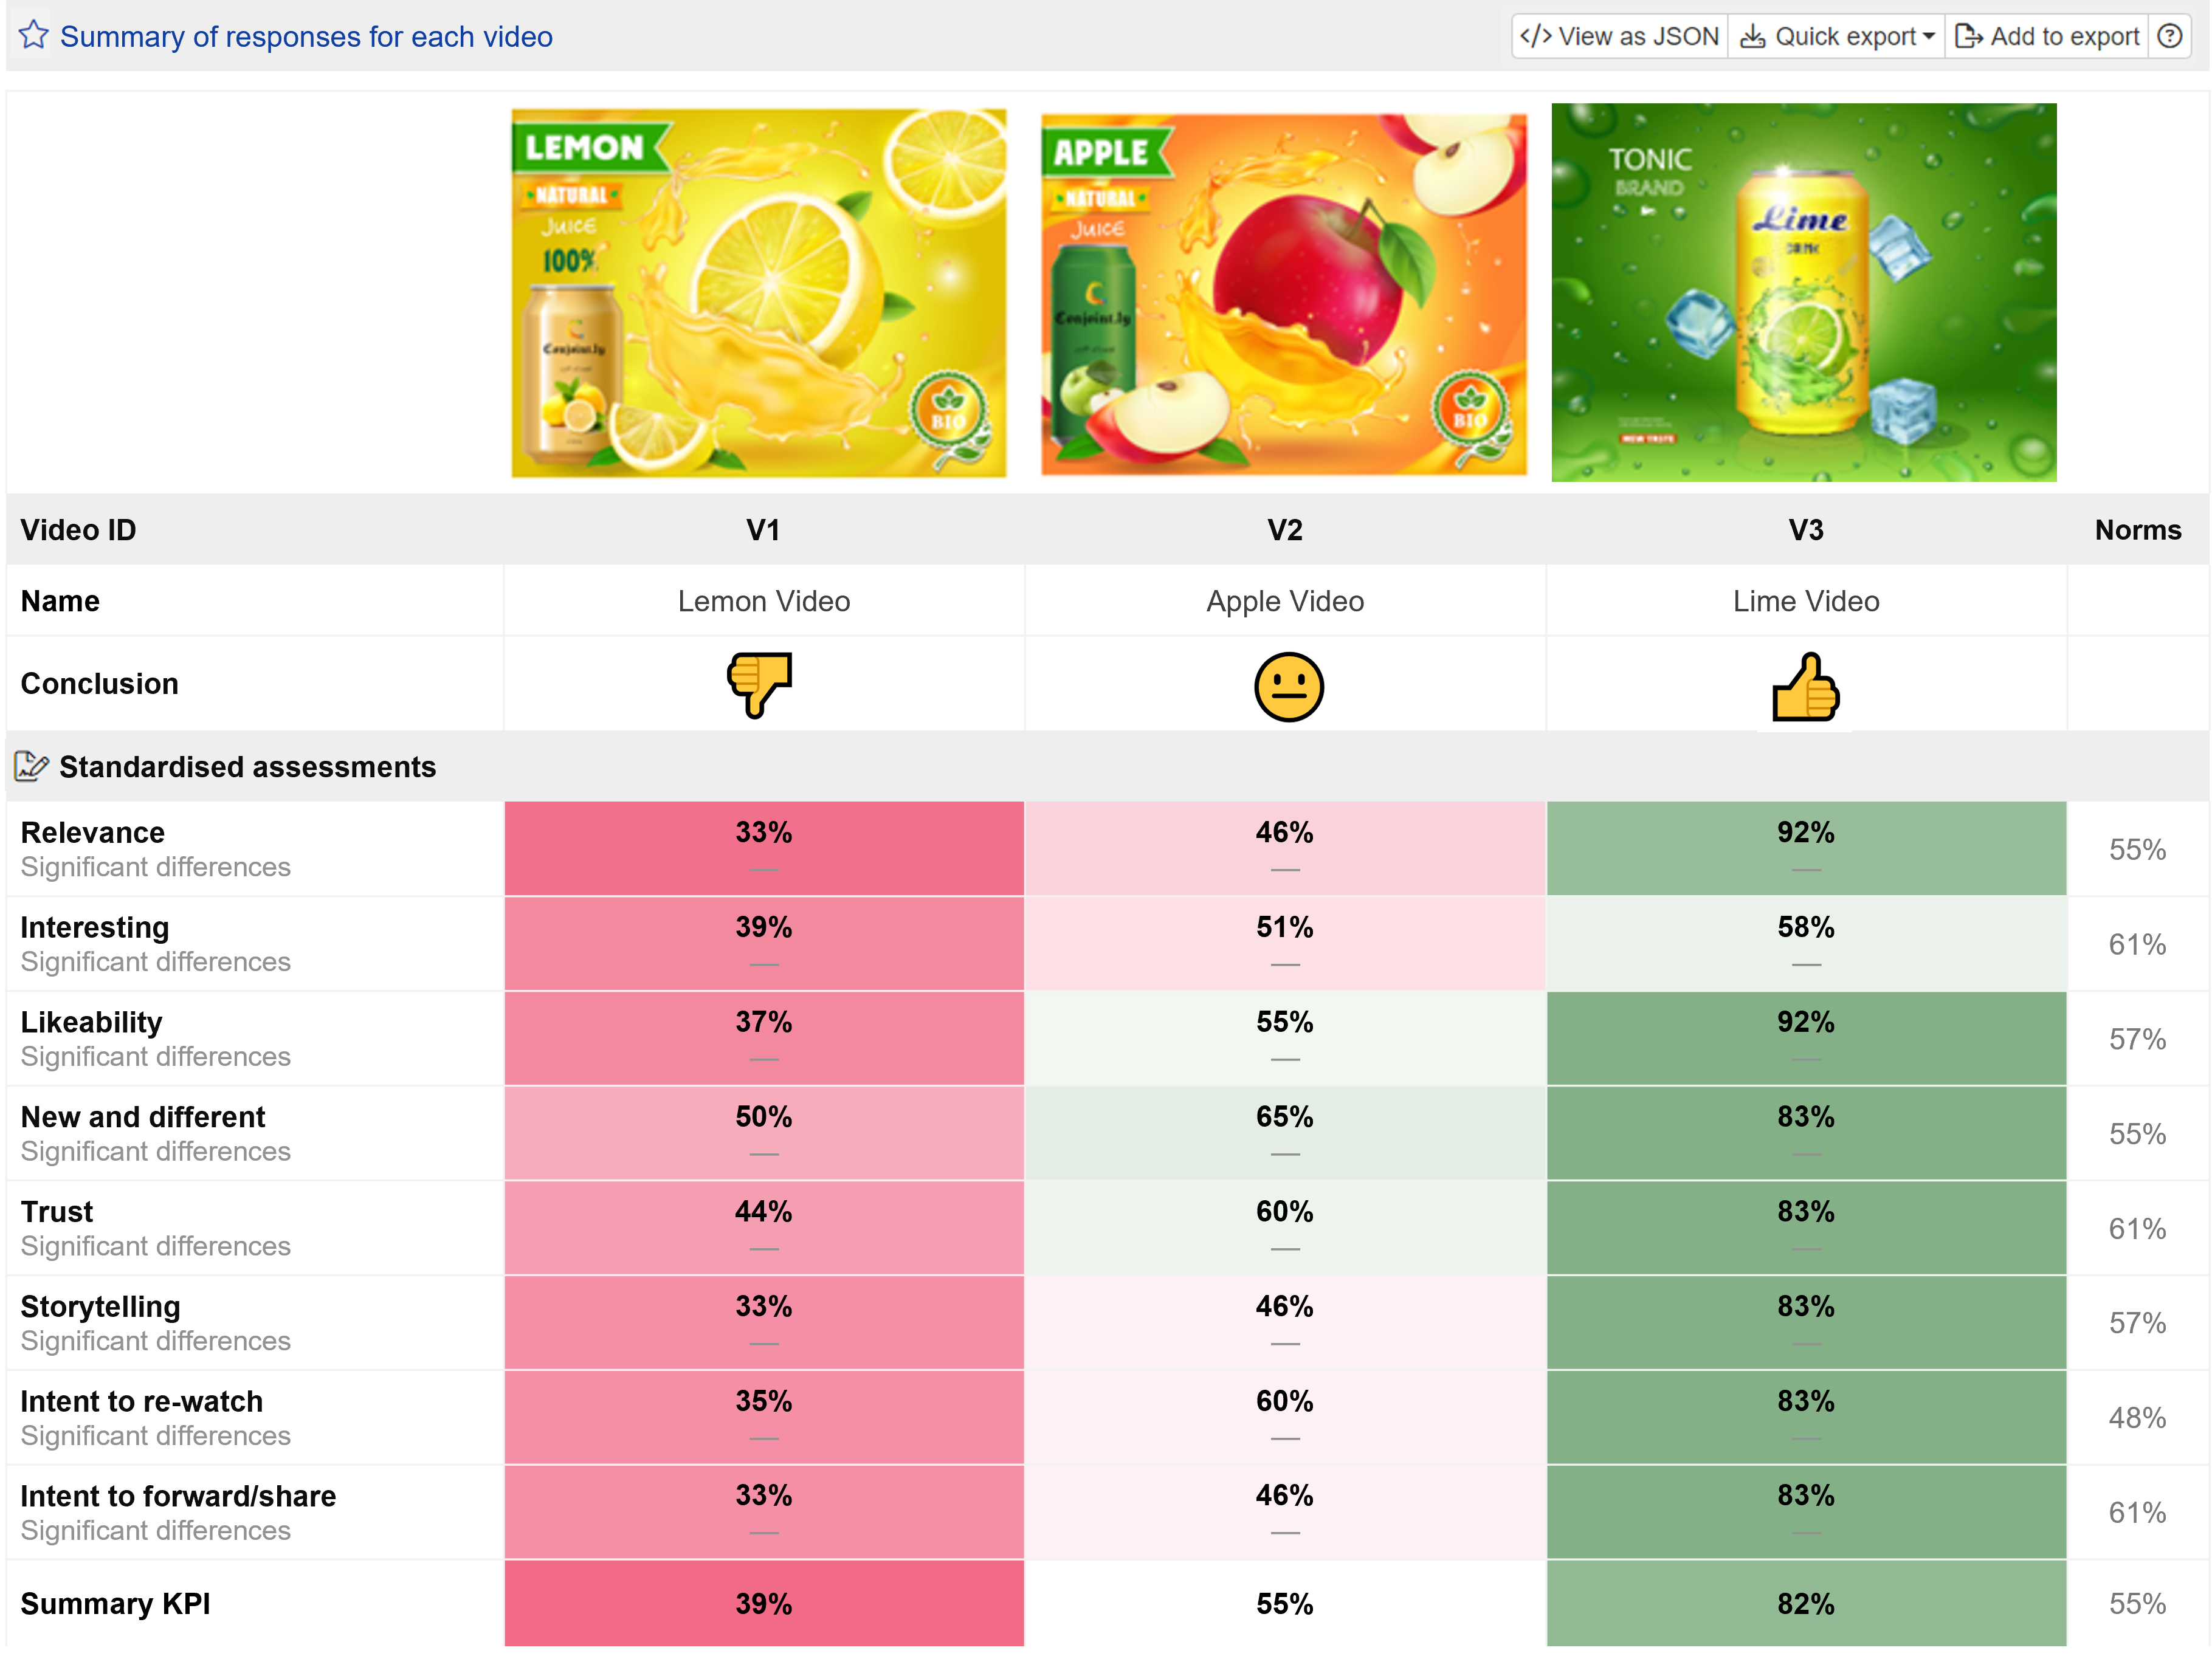Click the Likeability row label

tap(91, 1022)
